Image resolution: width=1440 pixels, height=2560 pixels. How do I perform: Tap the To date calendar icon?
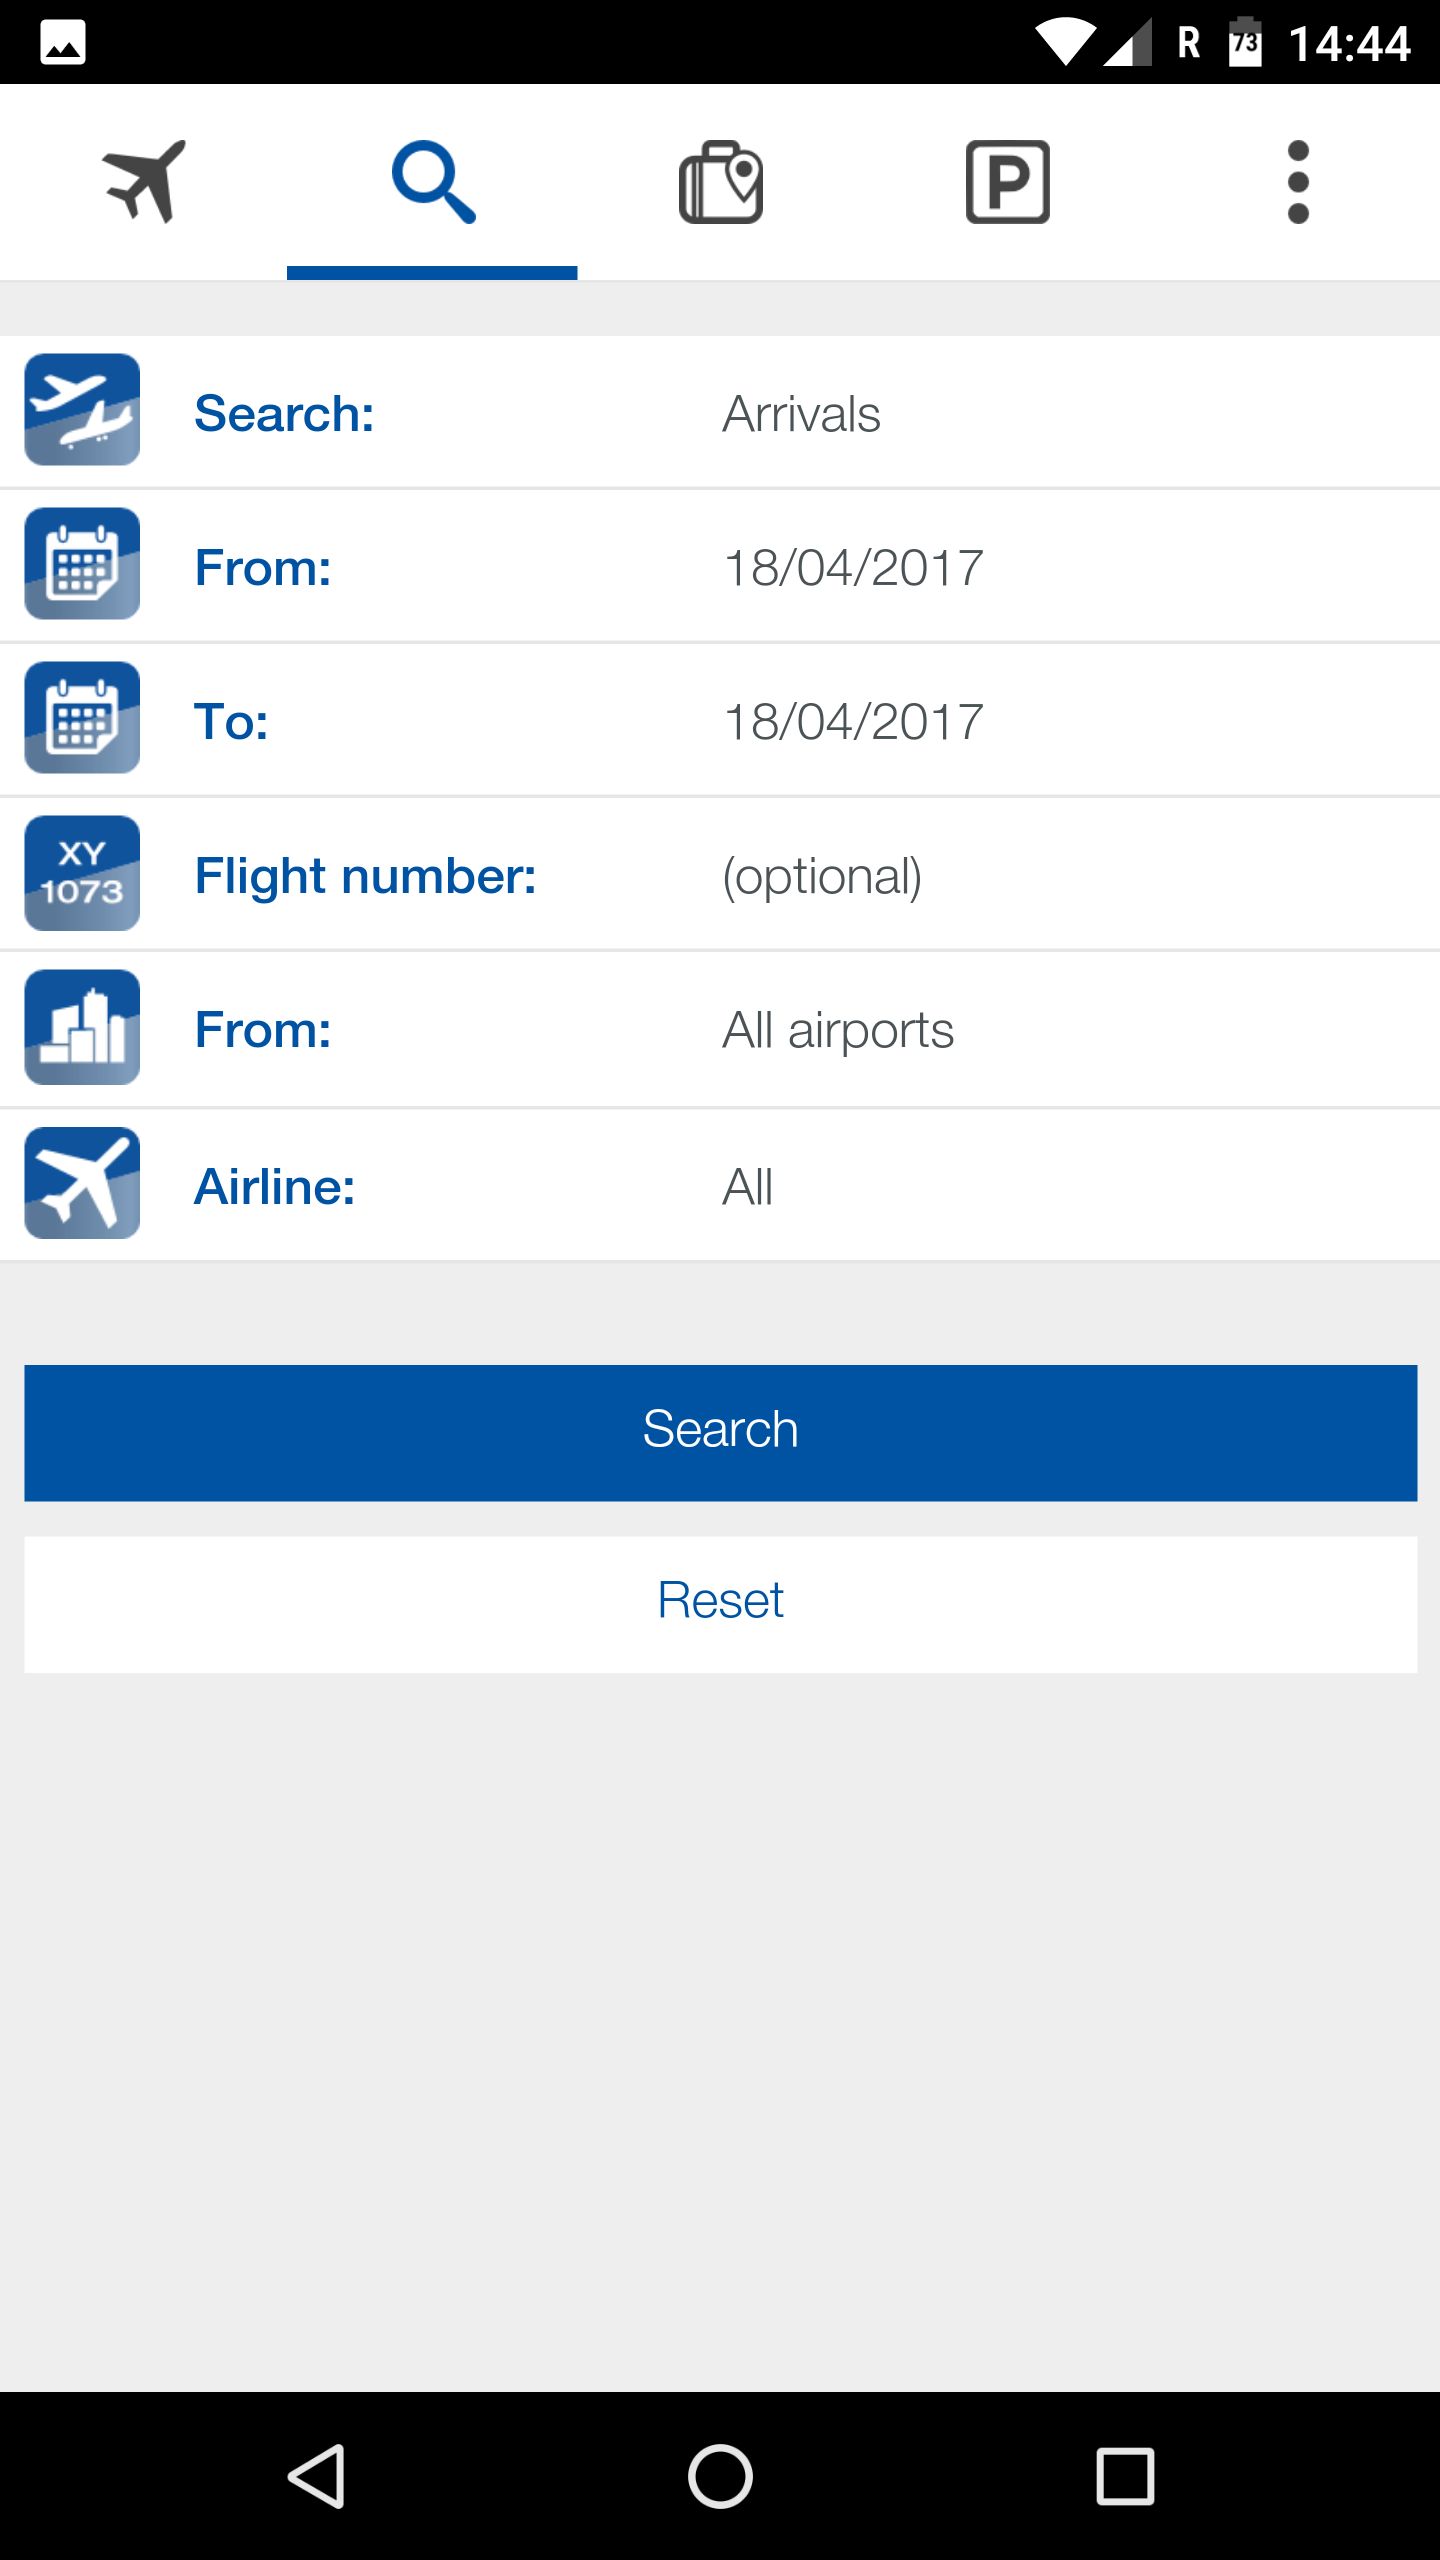coord(82,717)
